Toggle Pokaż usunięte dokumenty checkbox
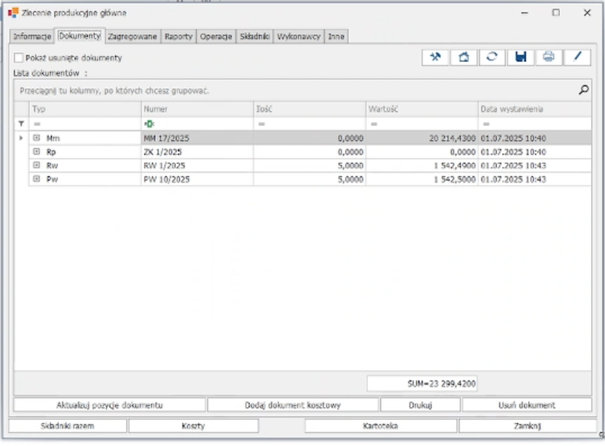 point(19,58)
